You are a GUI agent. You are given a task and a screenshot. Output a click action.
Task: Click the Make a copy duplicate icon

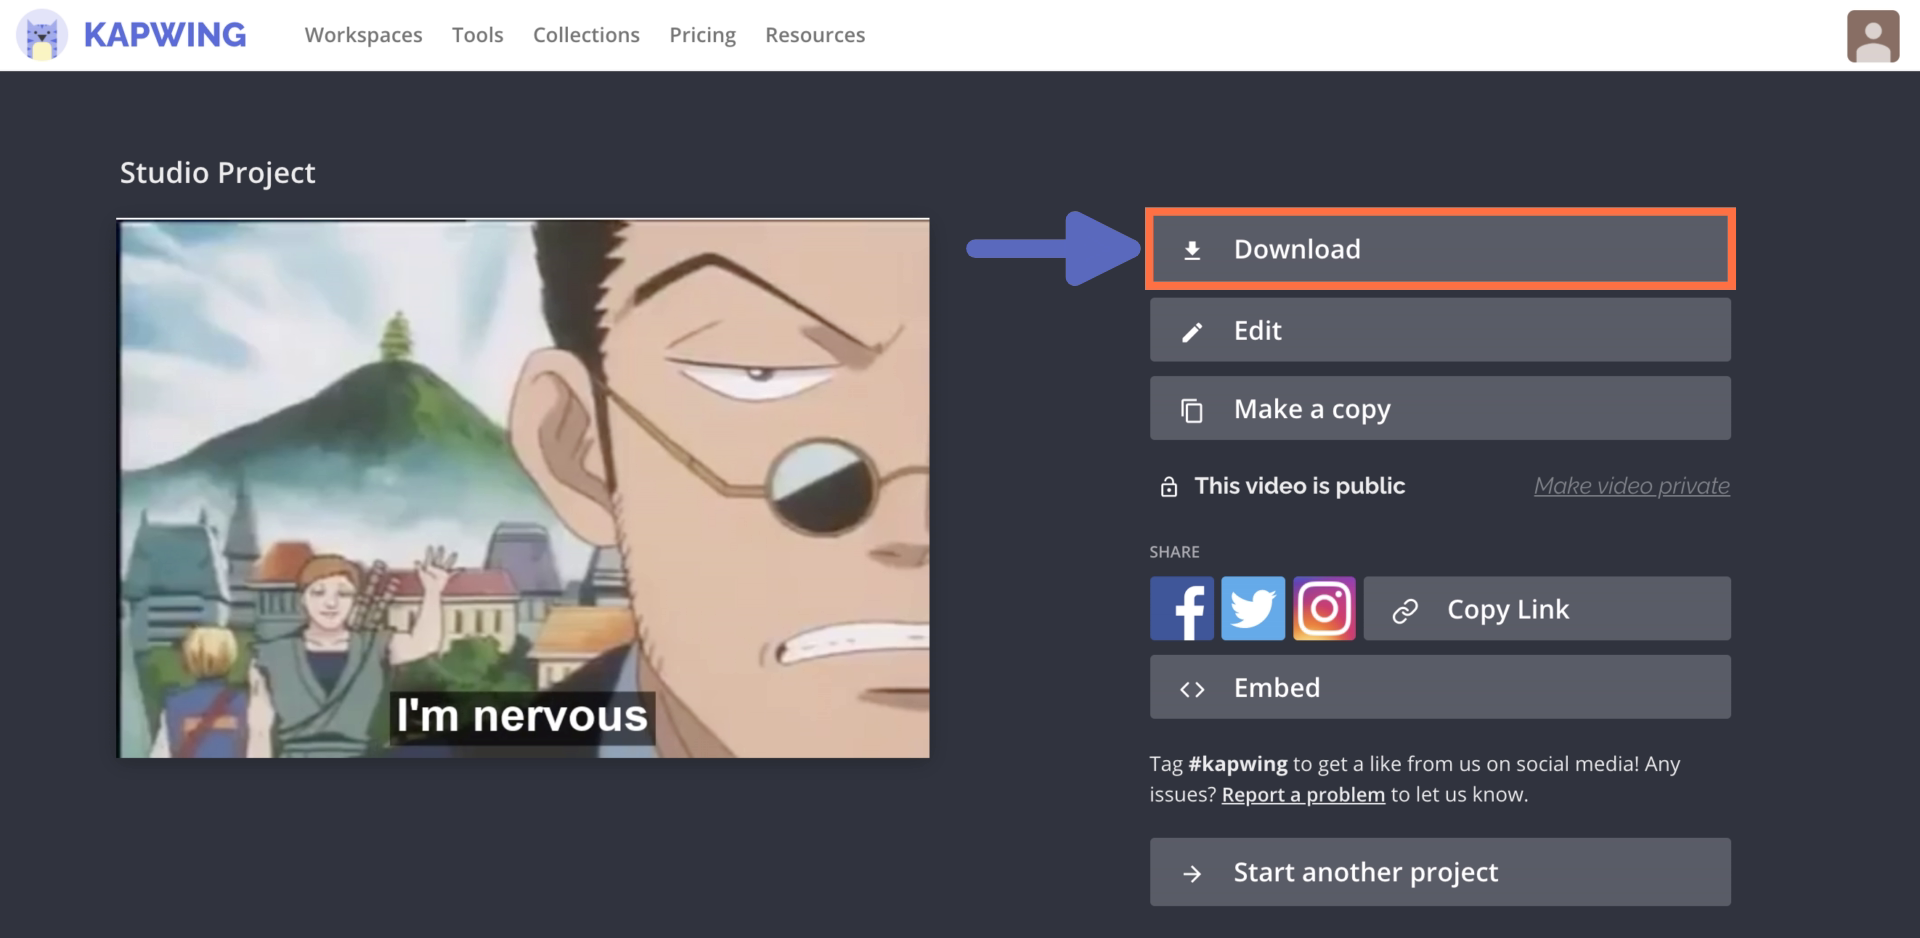click(x=1192, y=408)
